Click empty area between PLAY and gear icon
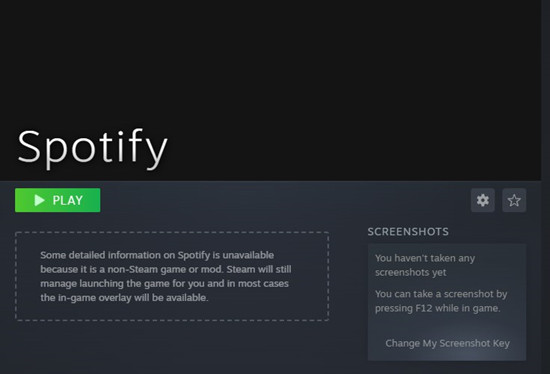The height and width of the screenshot is (374, 550). pyautogui.click(x=284, y=200)
